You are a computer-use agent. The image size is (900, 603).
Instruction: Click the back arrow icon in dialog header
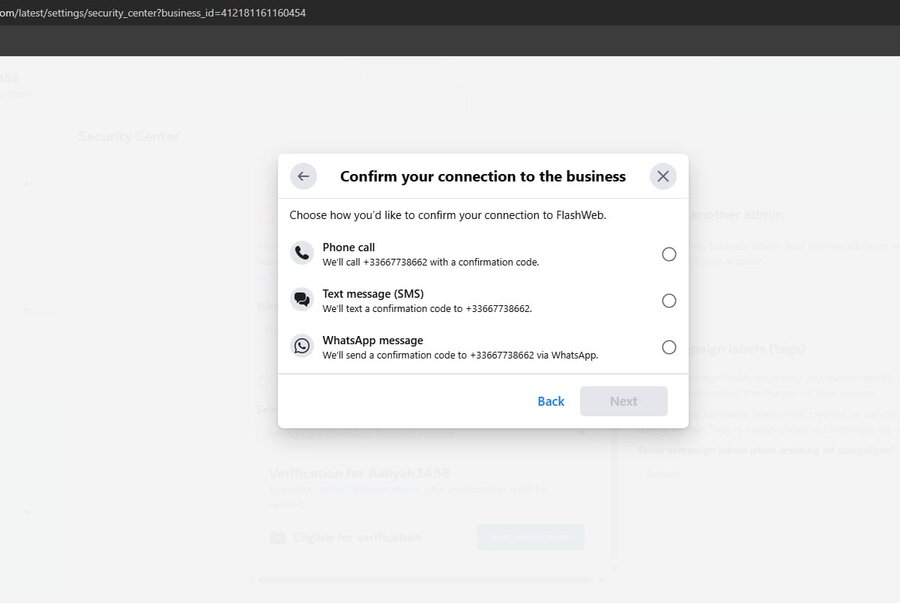(x=303, y=176)
